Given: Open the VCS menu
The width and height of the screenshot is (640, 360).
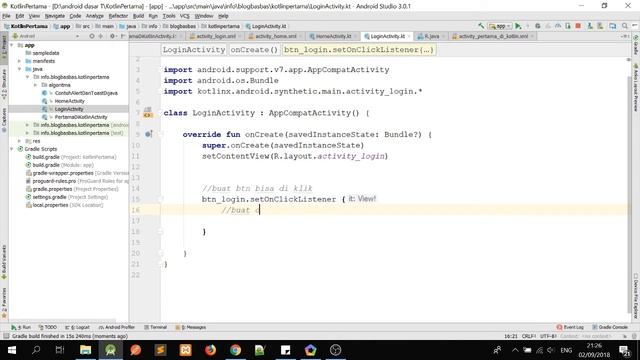Looking at the screenshot, I should 184,16.
